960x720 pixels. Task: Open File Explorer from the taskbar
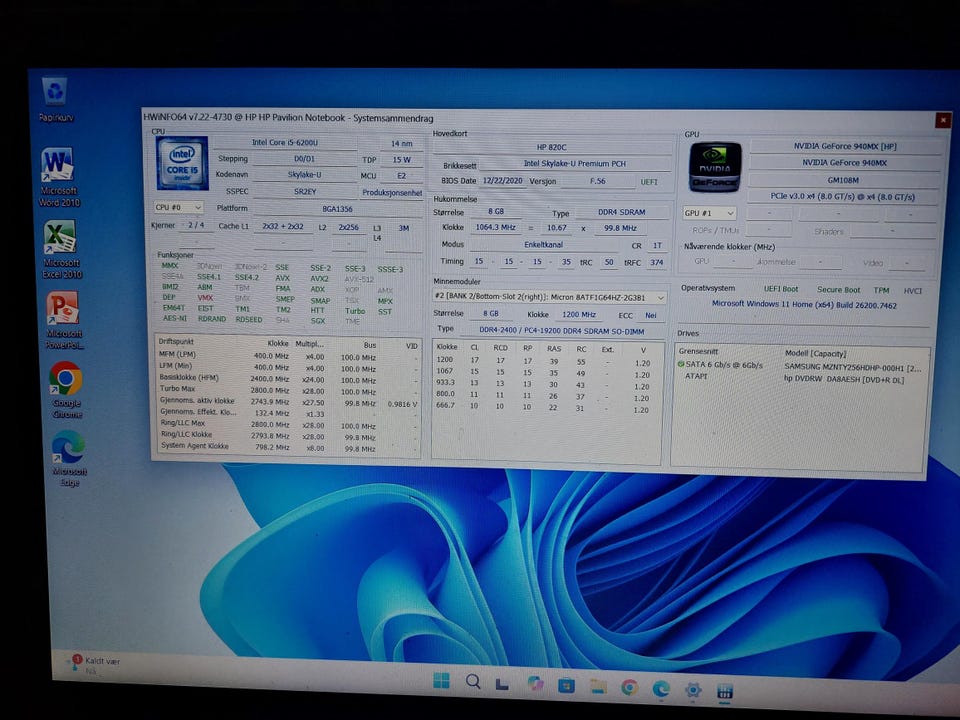(x=598, y=686)
